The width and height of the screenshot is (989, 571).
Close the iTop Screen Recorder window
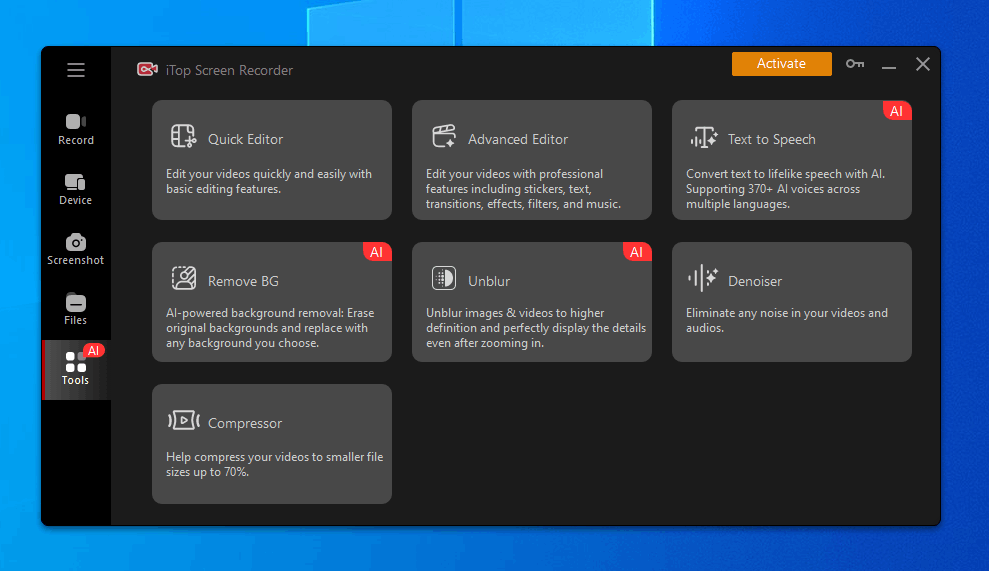click(923, 64)
